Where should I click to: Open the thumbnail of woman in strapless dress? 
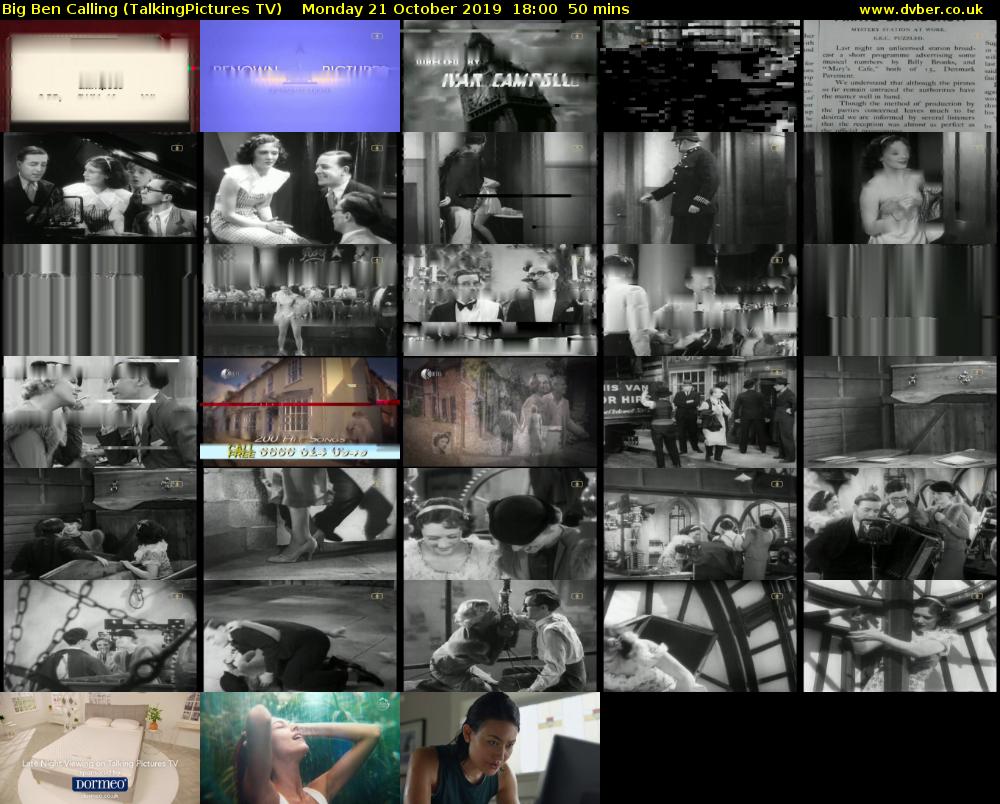coord(899,188)
